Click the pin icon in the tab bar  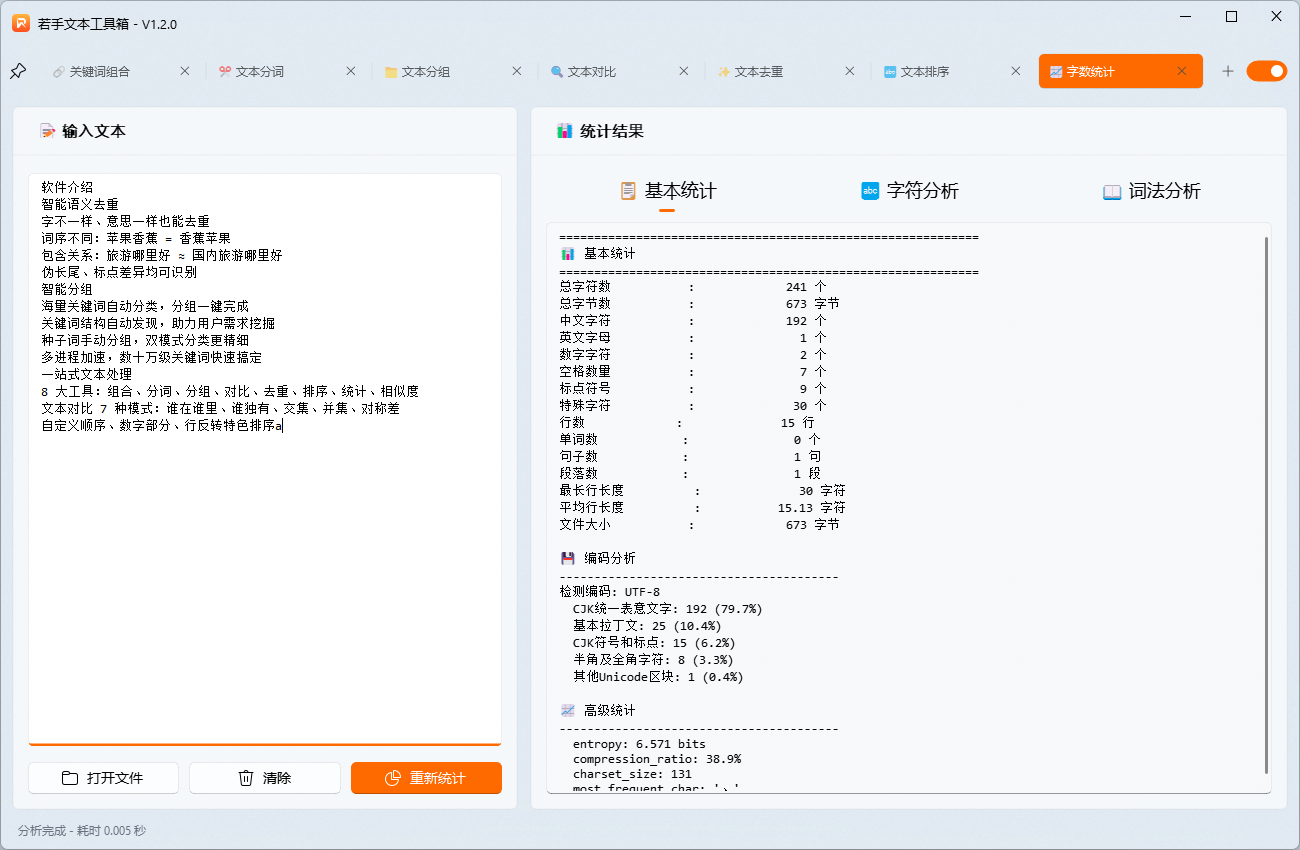(17, 70)
